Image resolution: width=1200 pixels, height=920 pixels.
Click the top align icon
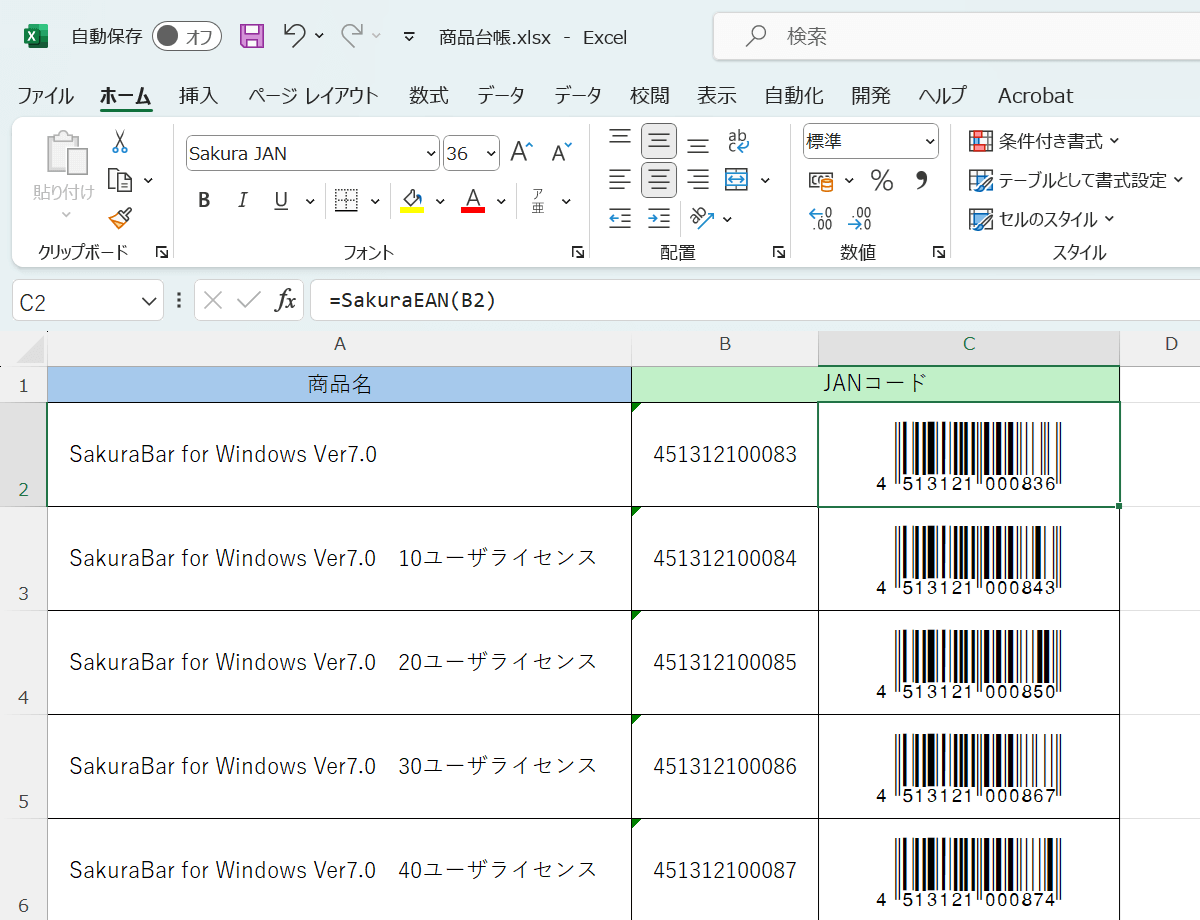[x=620, y=138]
